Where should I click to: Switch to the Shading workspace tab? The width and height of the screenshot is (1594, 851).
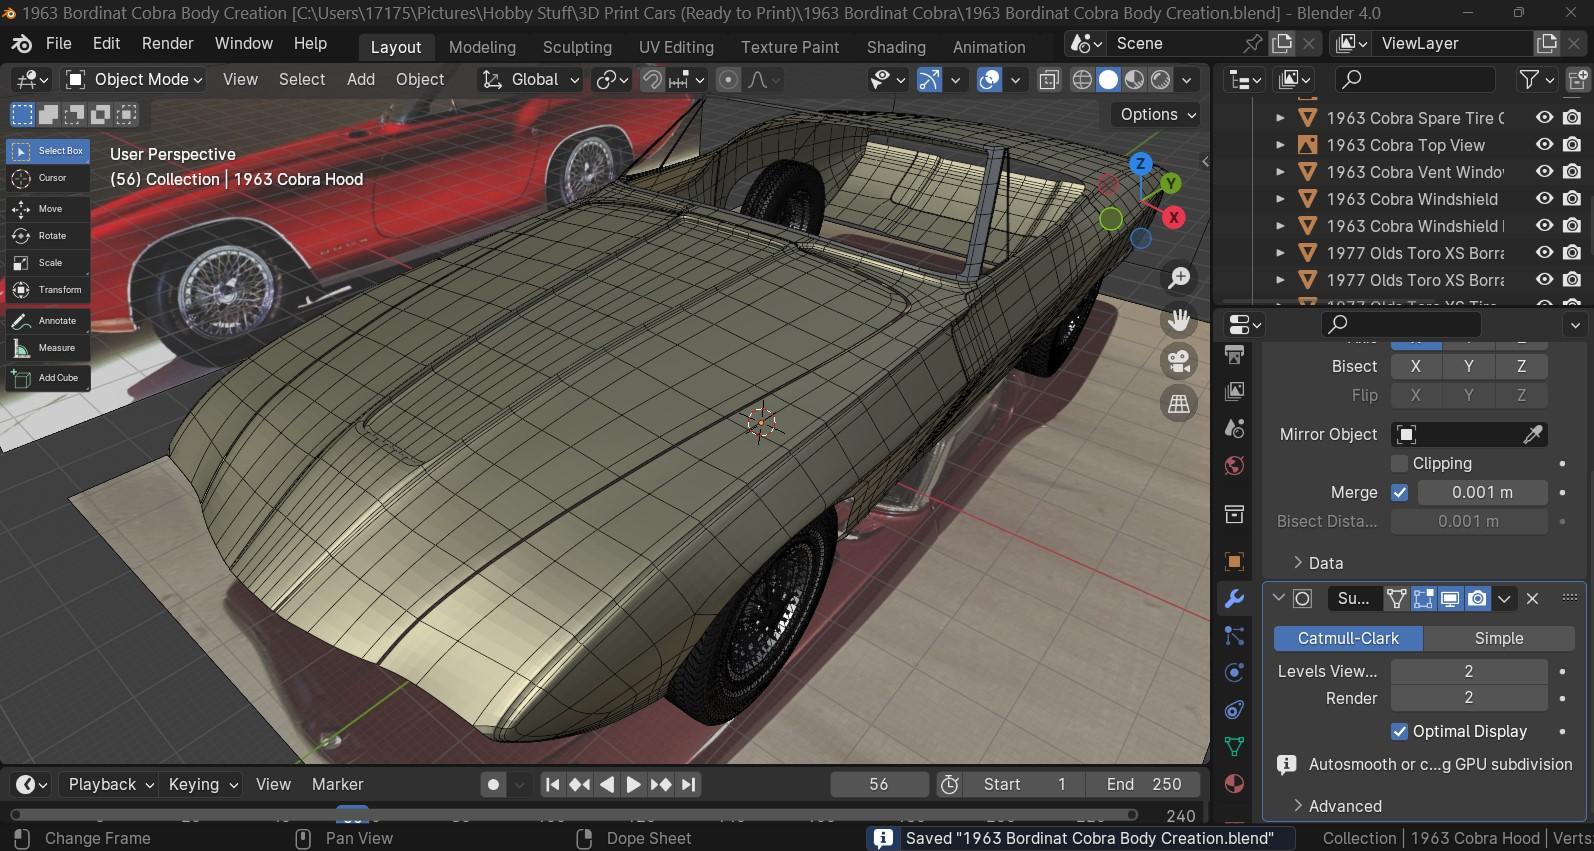click(x=896, y=47)
